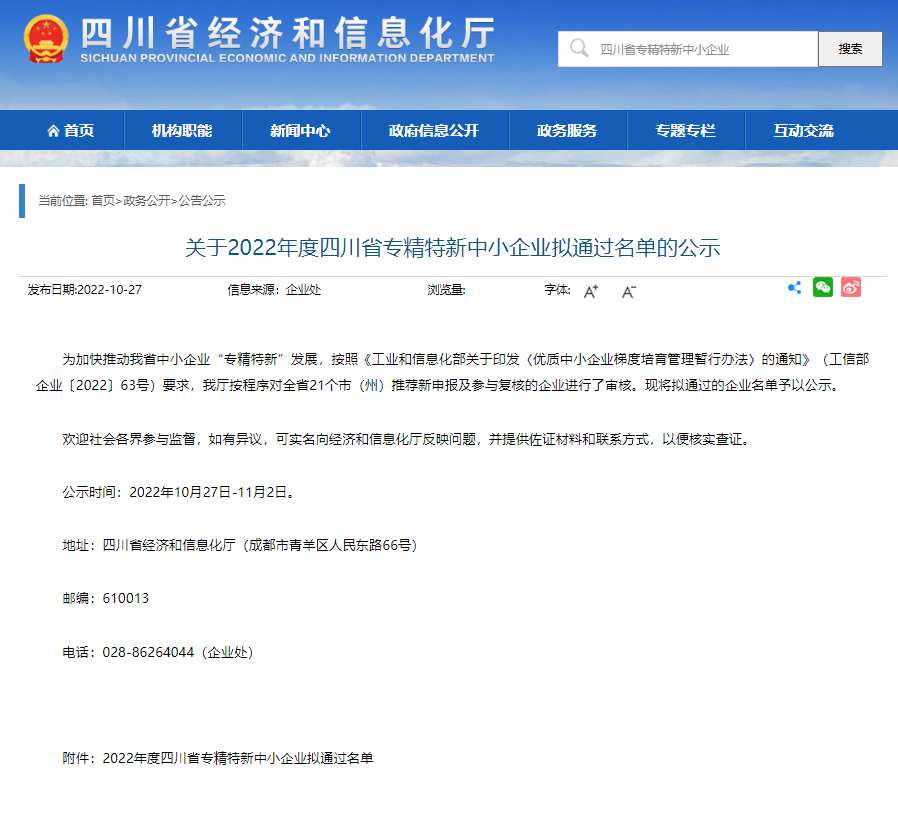Open the 政务服务 menu

pos(567,130)
